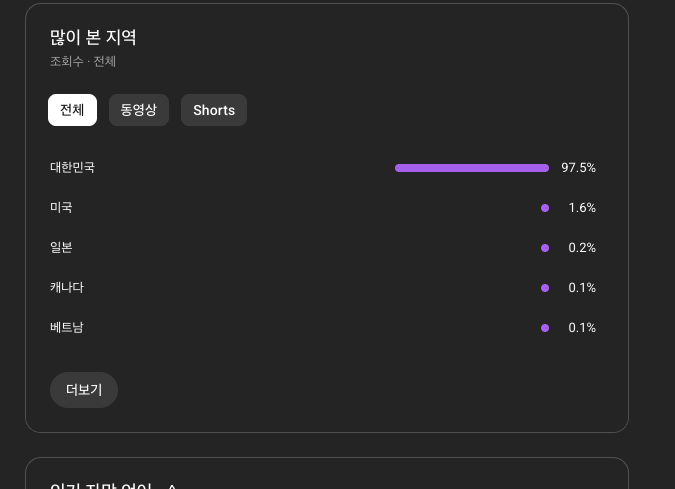Click the 1.6% value
Screen dimensions: 675x489
coord(582,208)
